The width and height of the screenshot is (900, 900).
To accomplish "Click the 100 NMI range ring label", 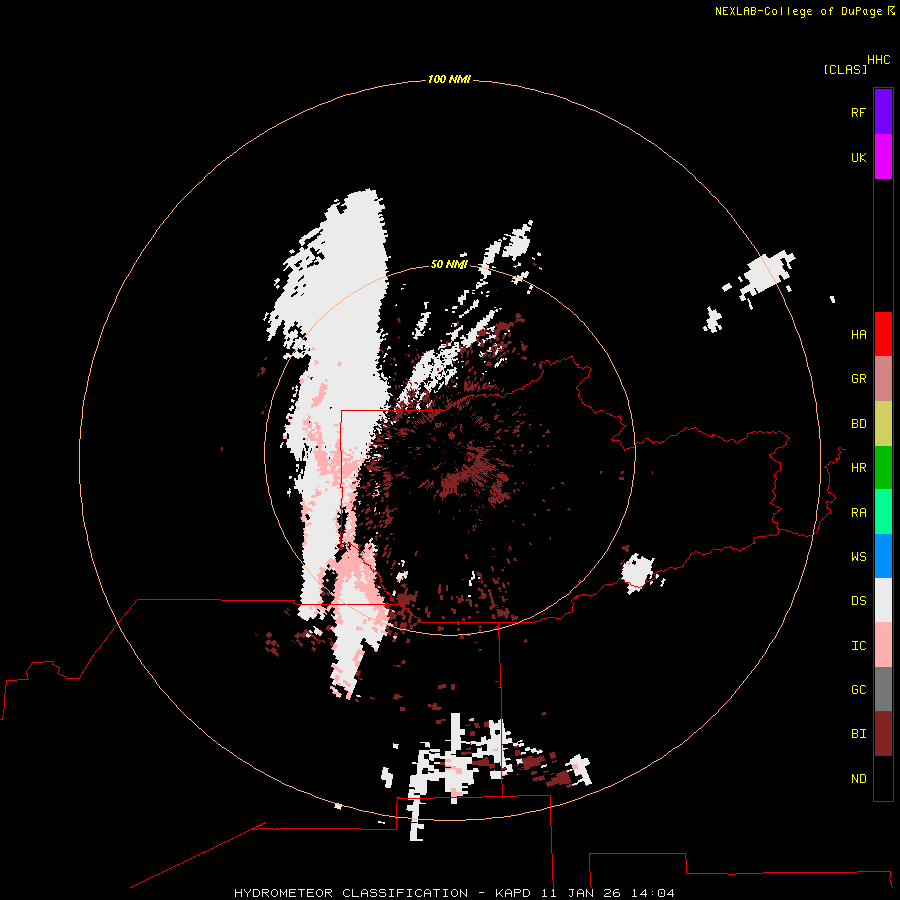I will coord(449,79).
